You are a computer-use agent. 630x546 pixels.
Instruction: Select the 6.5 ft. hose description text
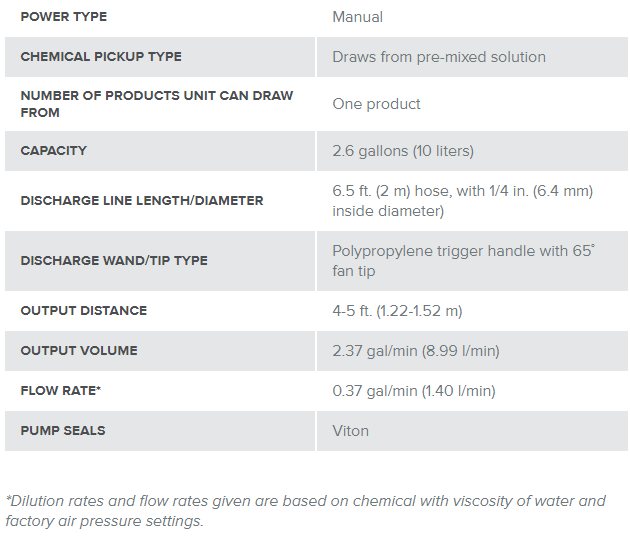462,201
